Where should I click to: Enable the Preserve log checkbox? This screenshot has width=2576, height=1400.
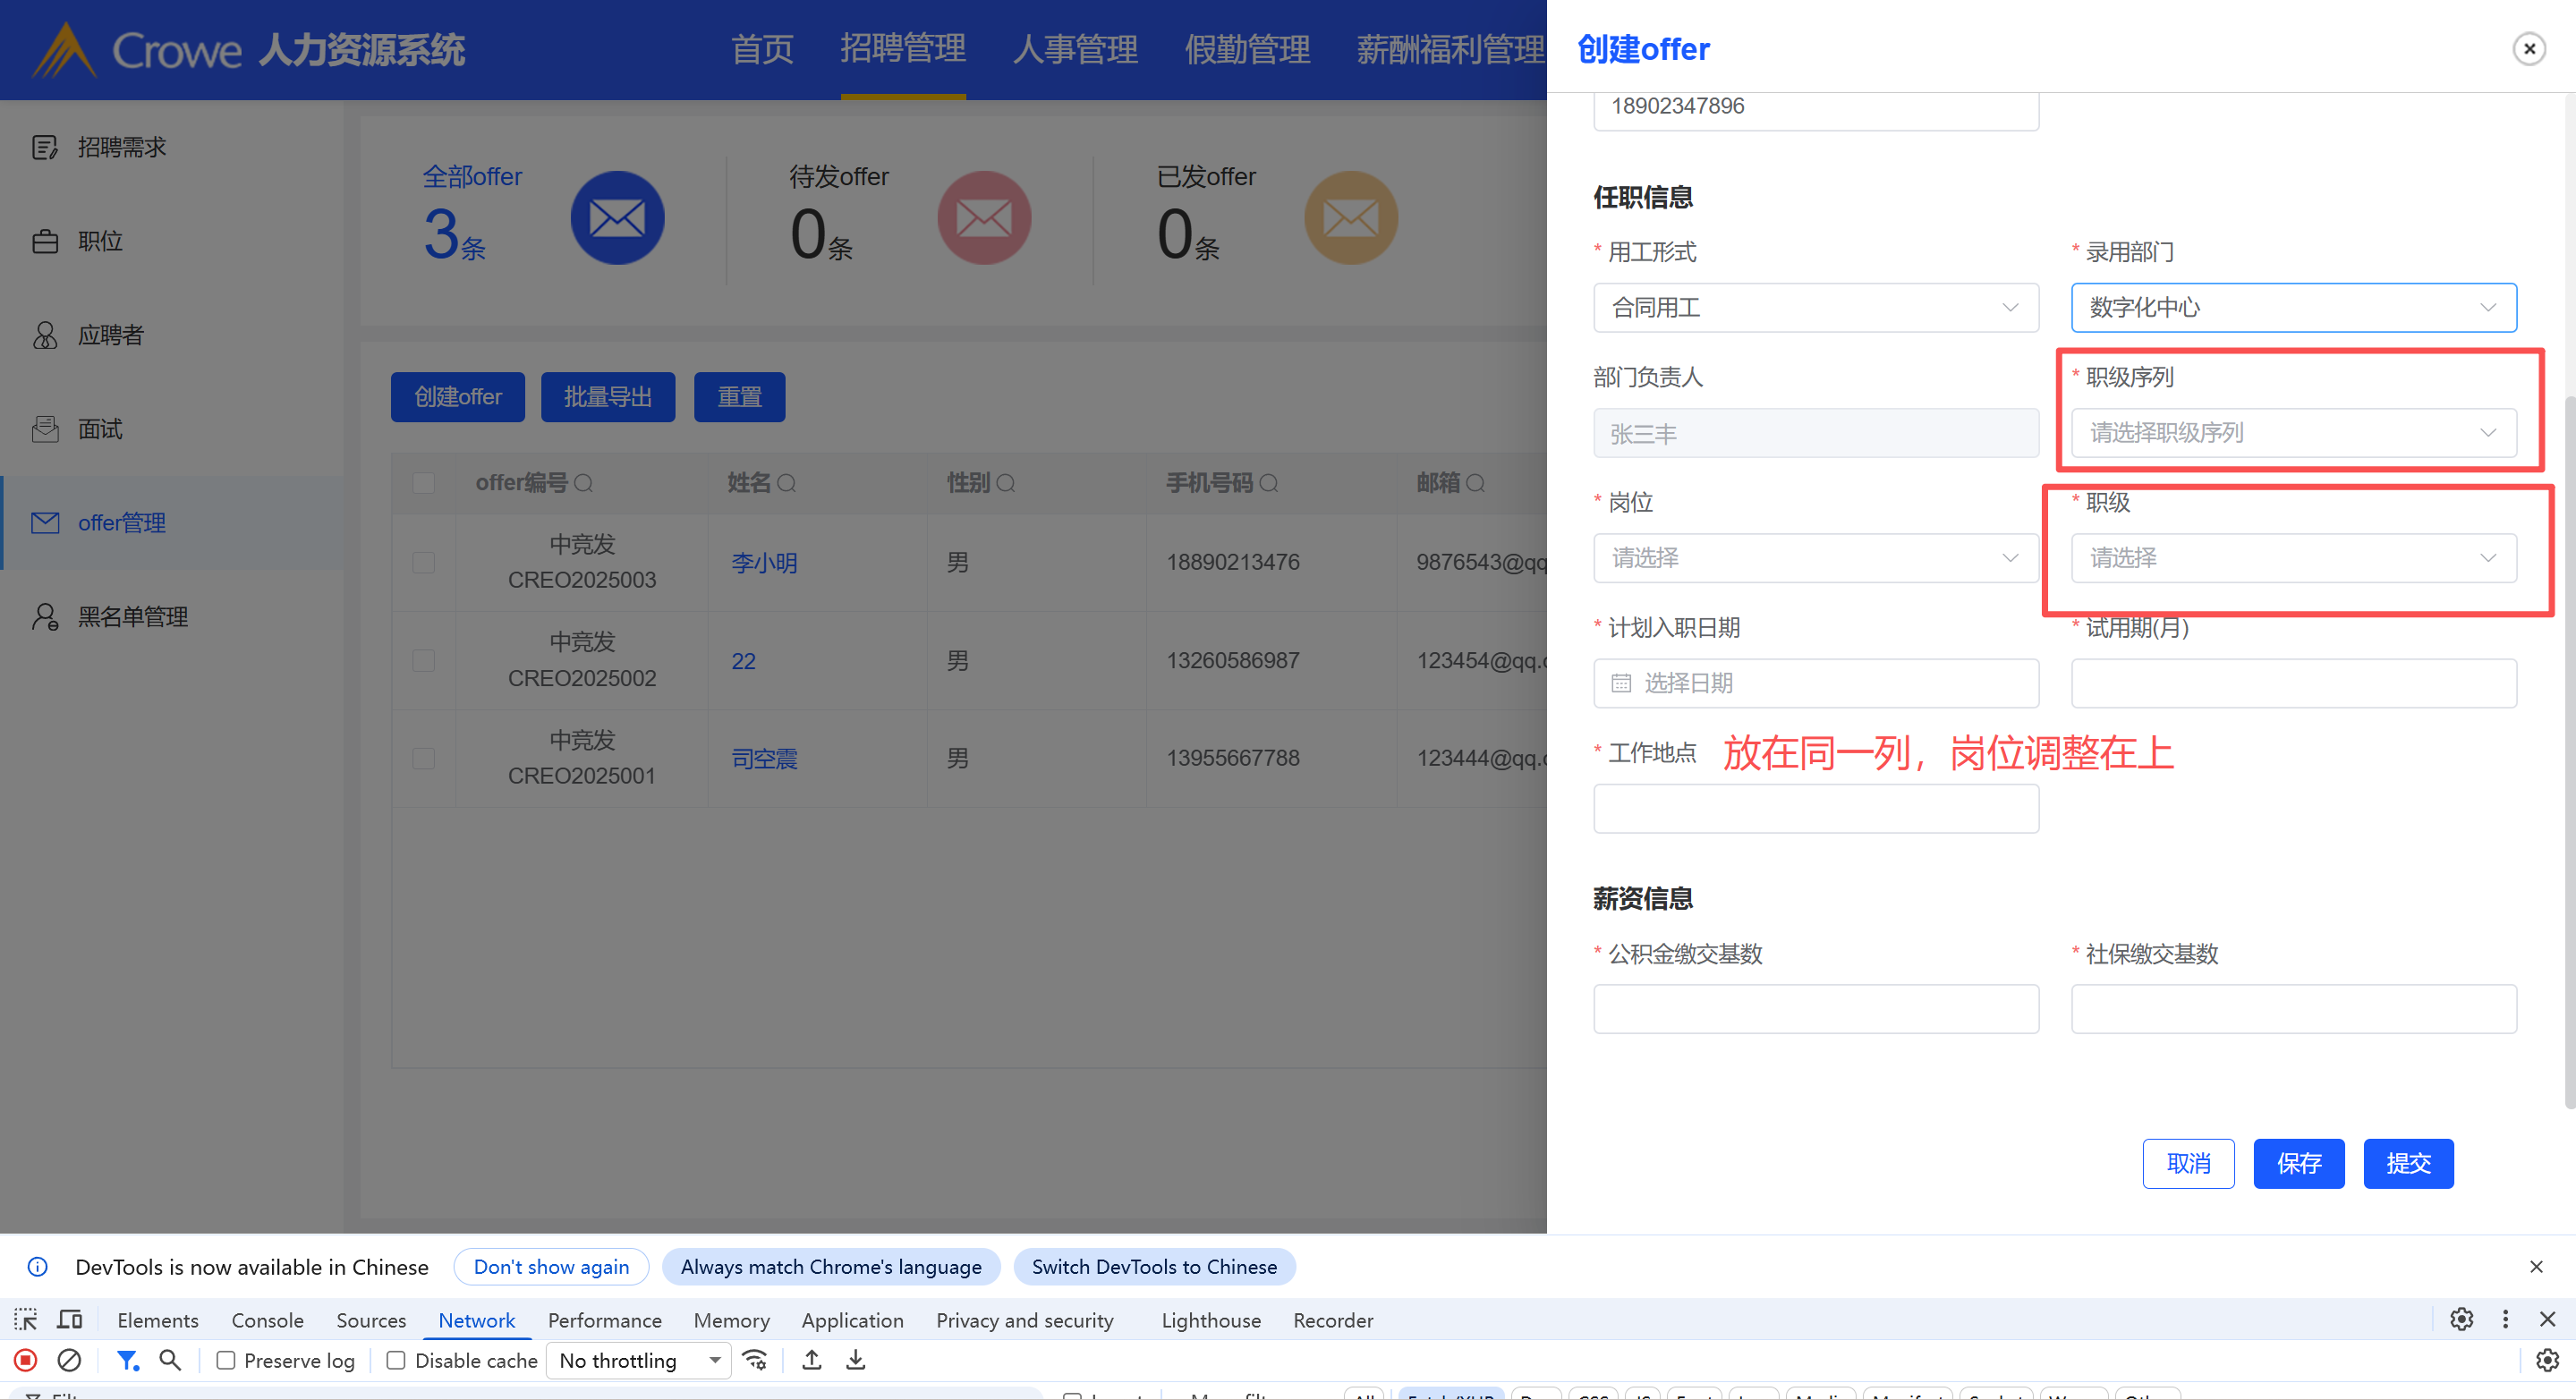(x=226, y=1360)
